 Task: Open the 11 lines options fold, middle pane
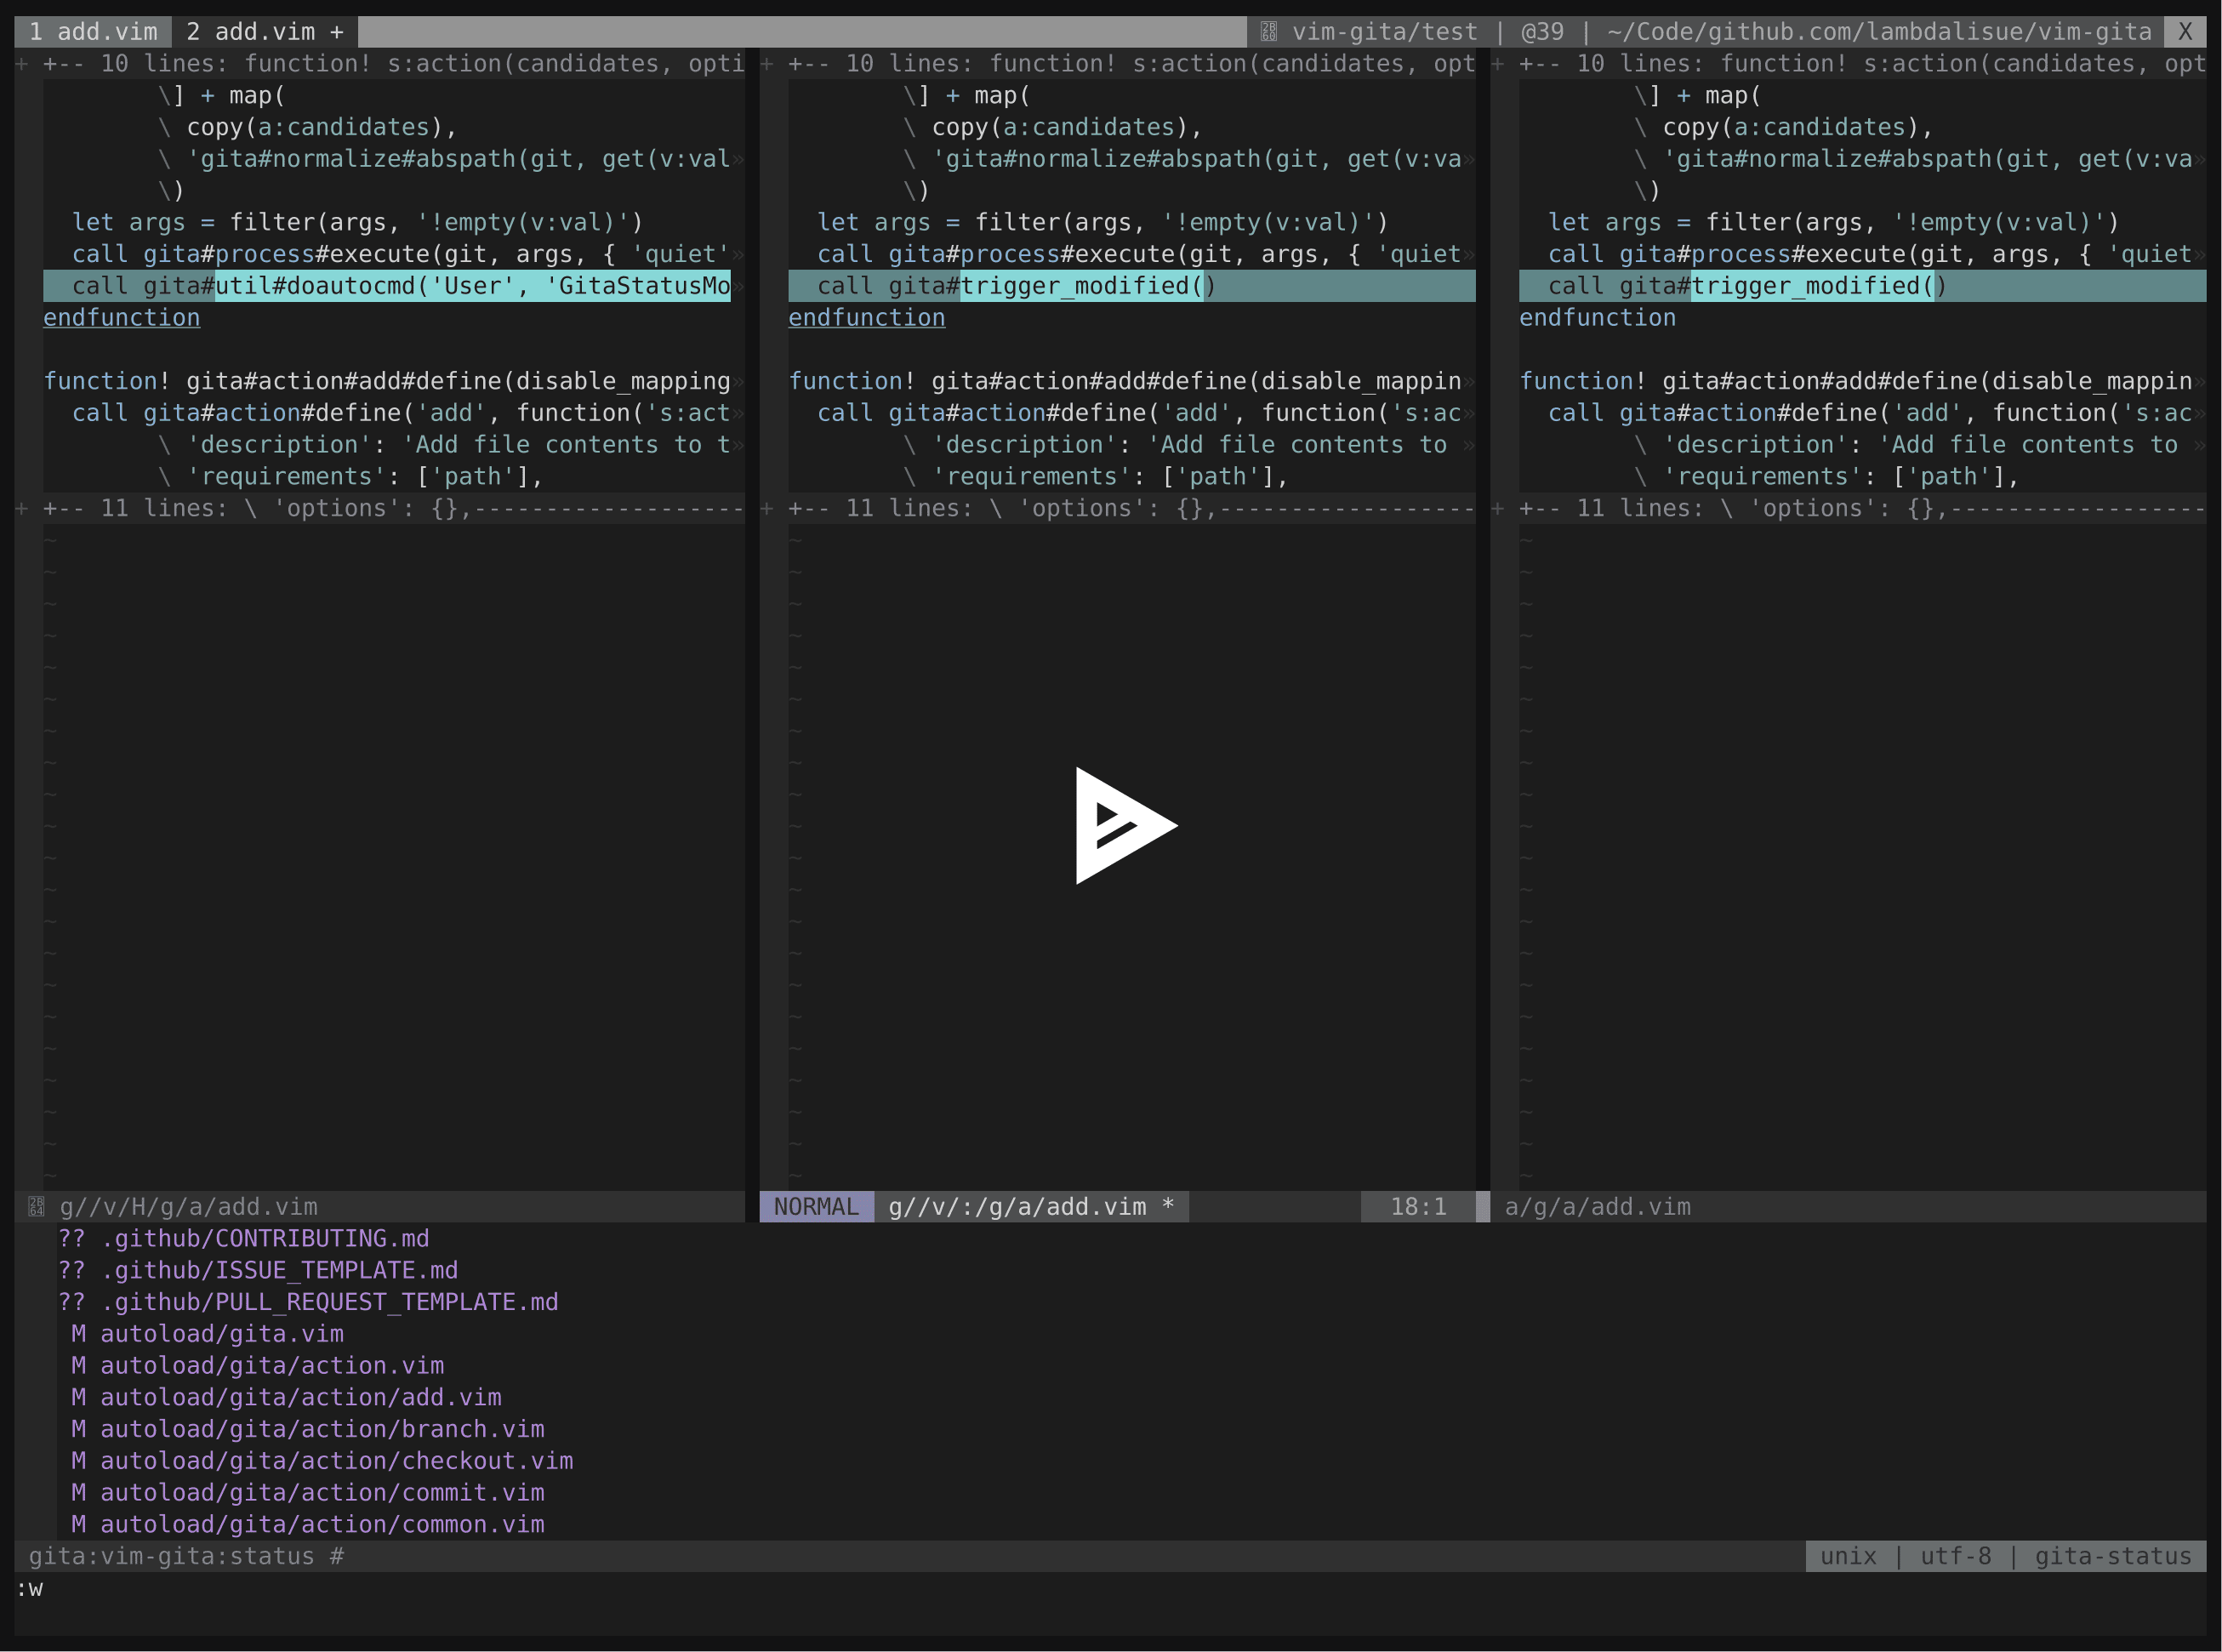point(1118,508)
